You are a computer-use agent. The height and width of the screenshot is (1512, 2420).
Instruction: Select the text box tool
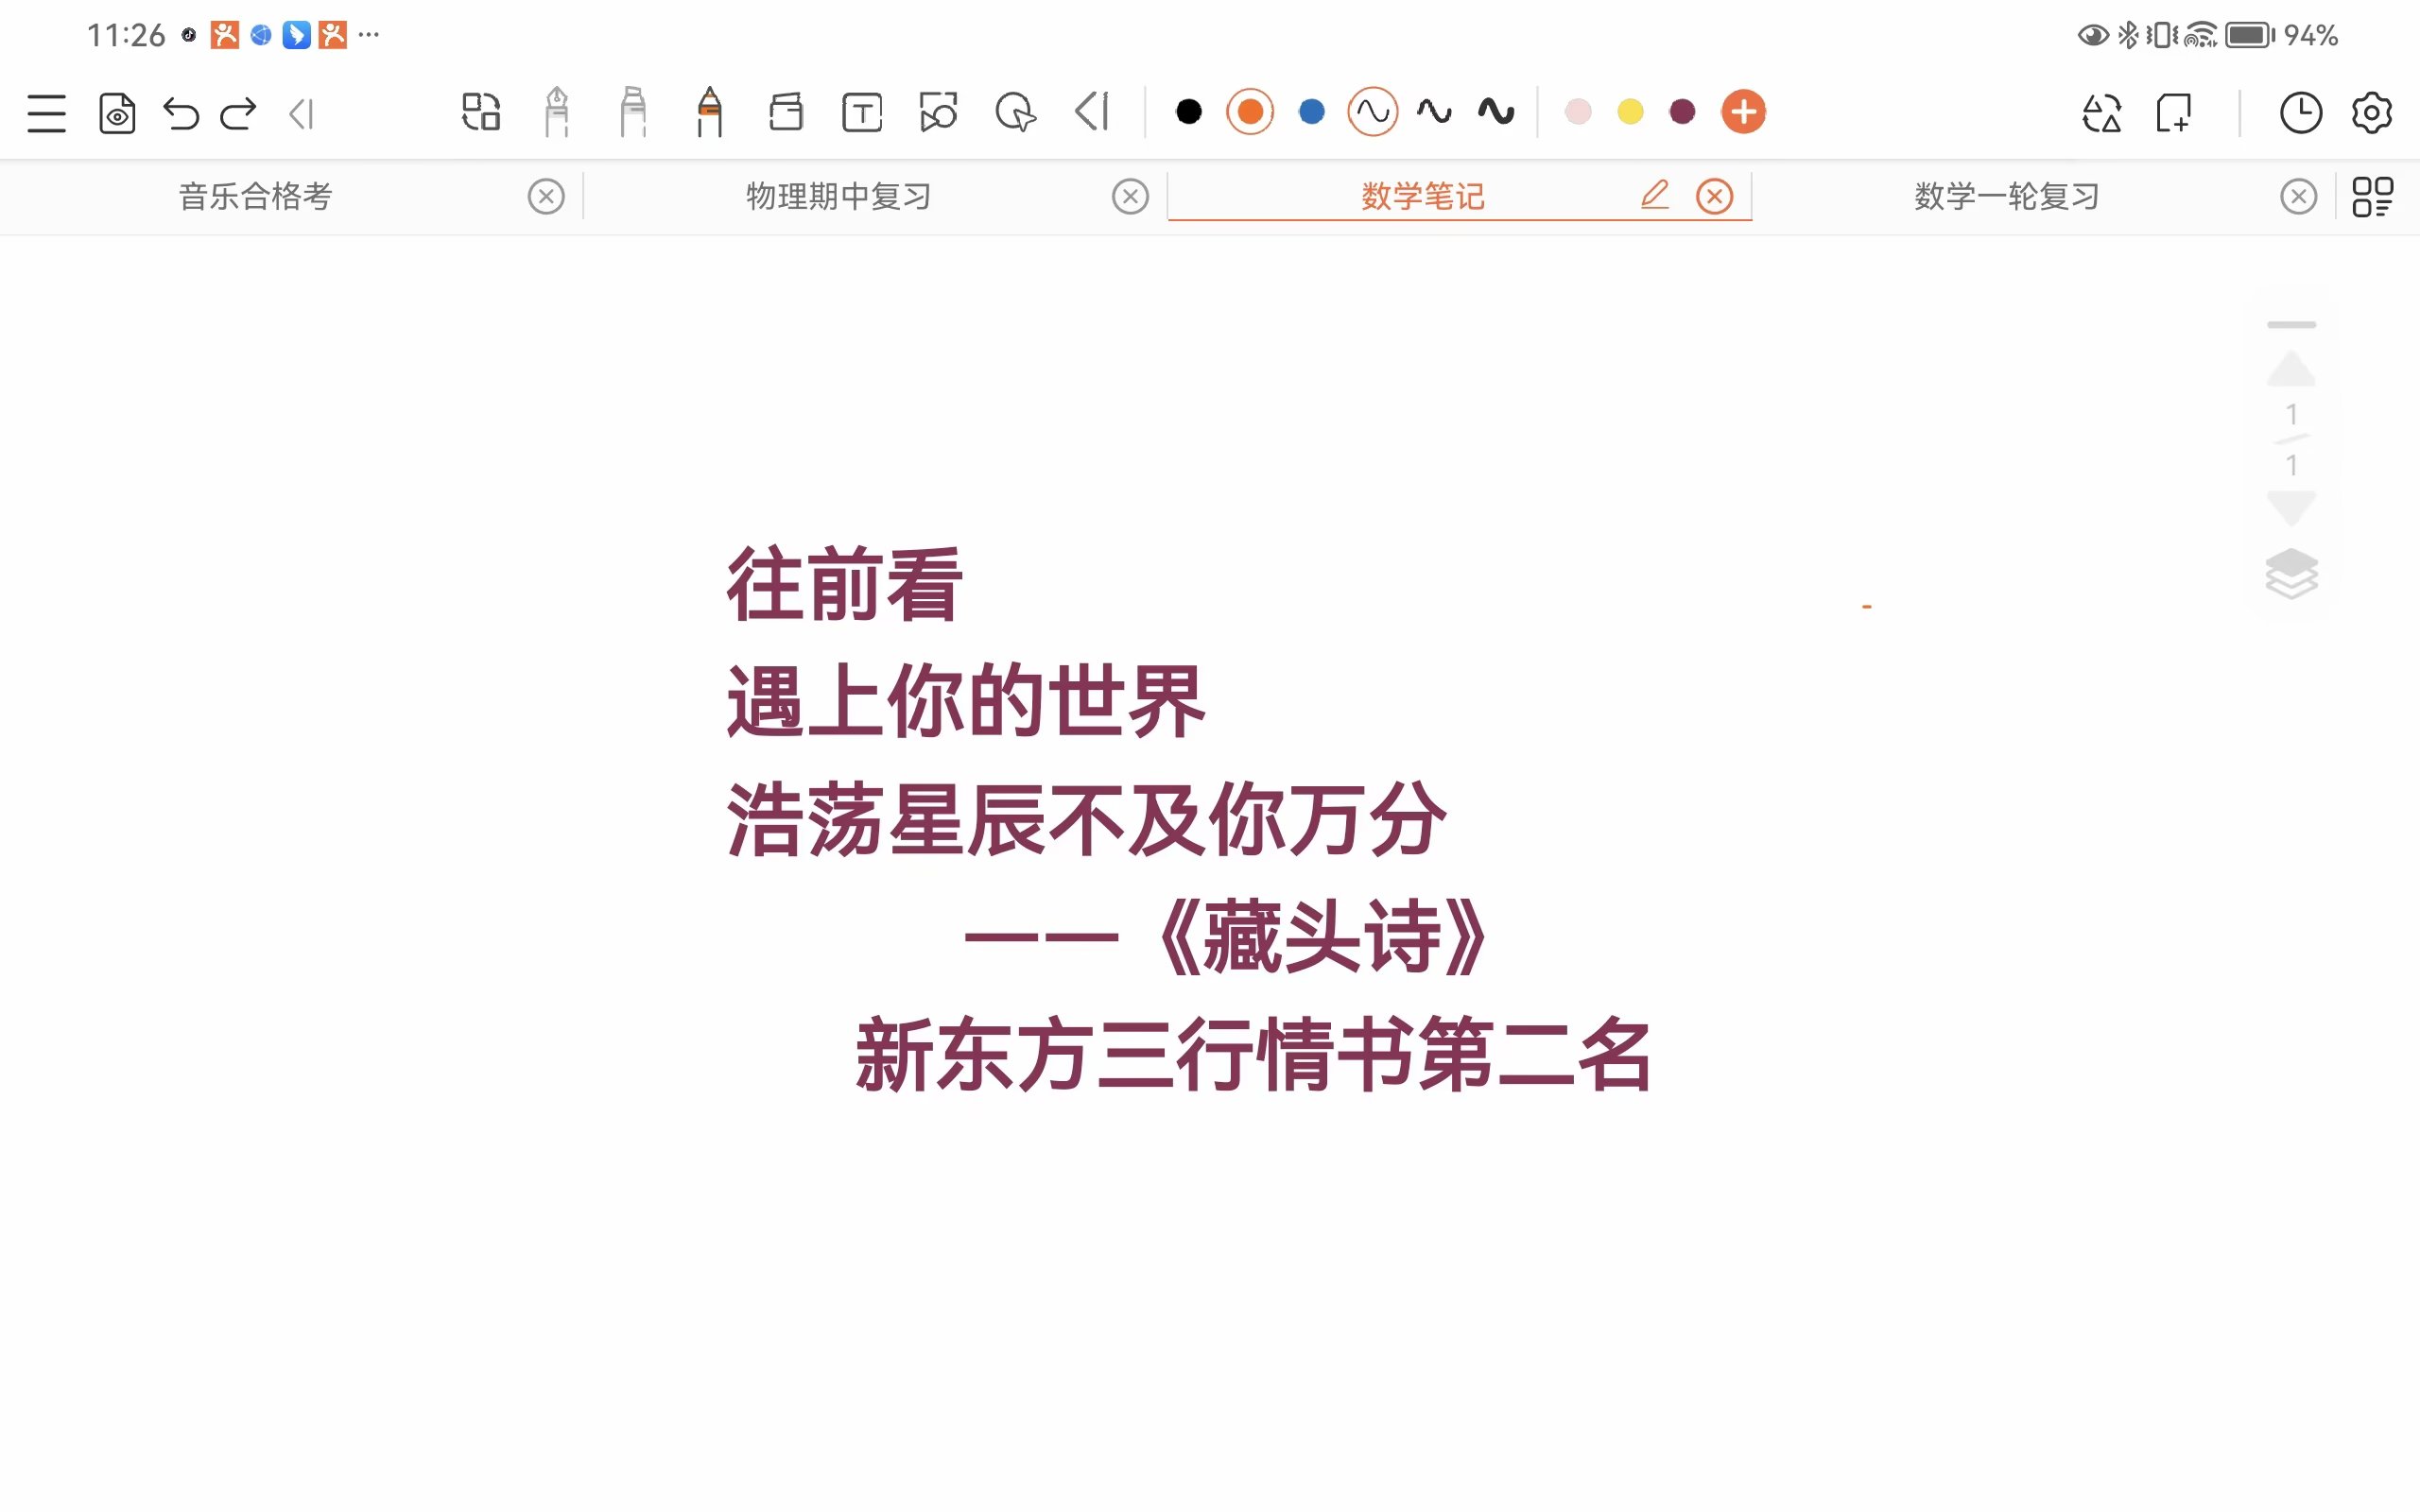(862, 111)
